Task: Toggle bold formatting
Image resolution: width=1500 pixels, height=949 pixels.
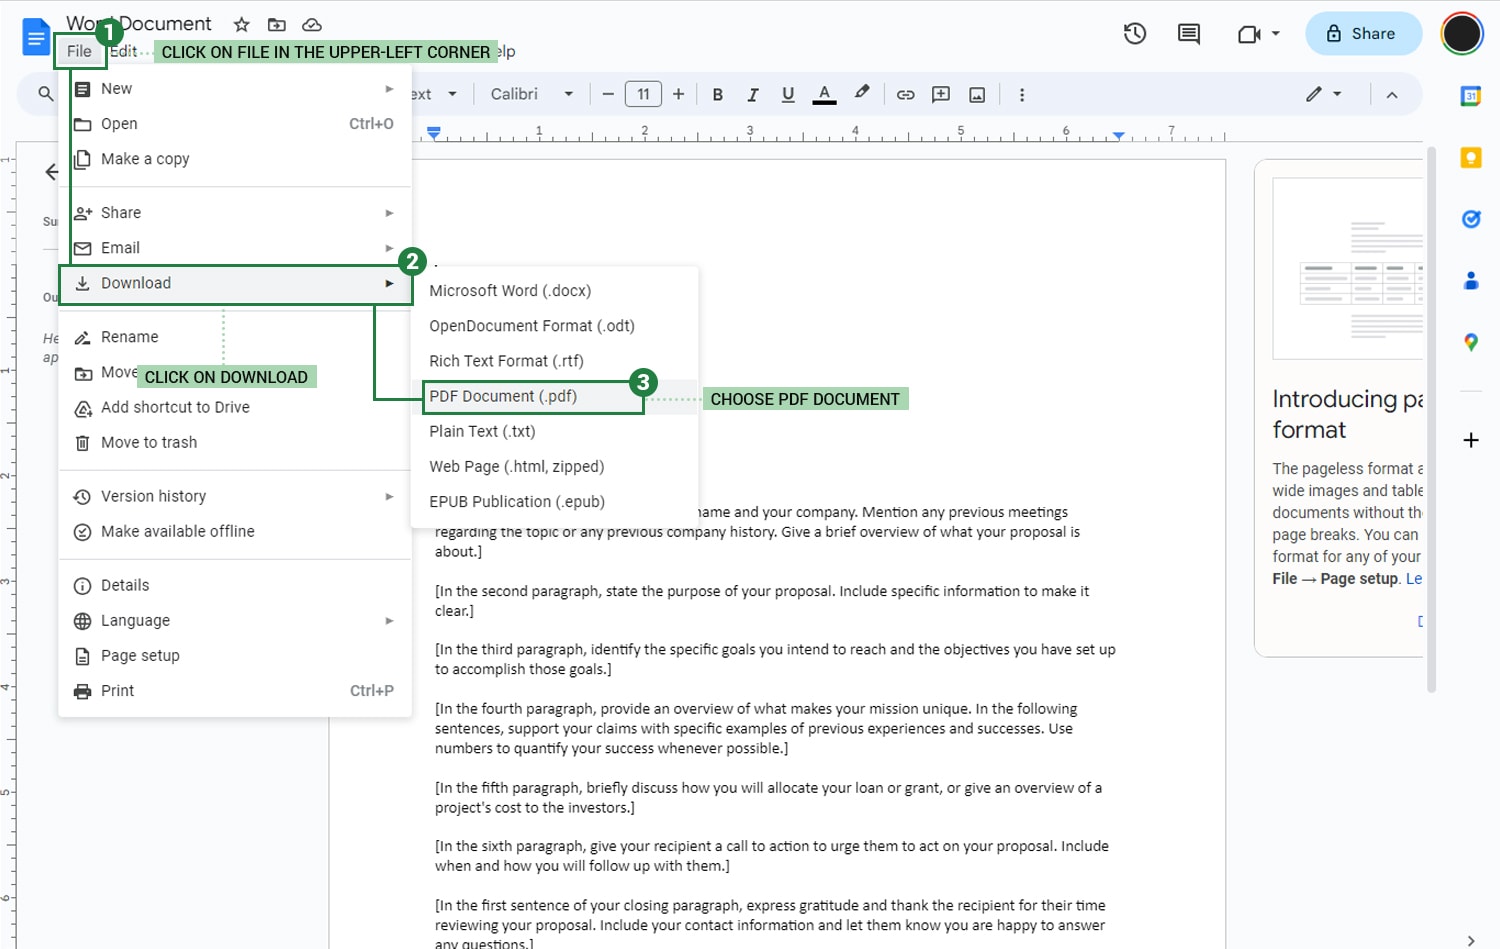Action: click(717, 94)
